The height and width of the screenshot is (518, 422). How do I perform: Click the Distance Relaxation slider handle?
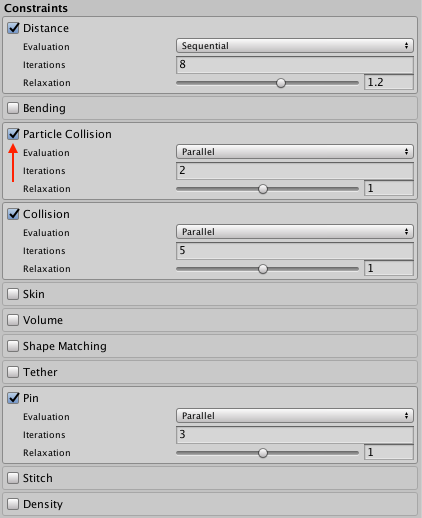pos(281,83)
